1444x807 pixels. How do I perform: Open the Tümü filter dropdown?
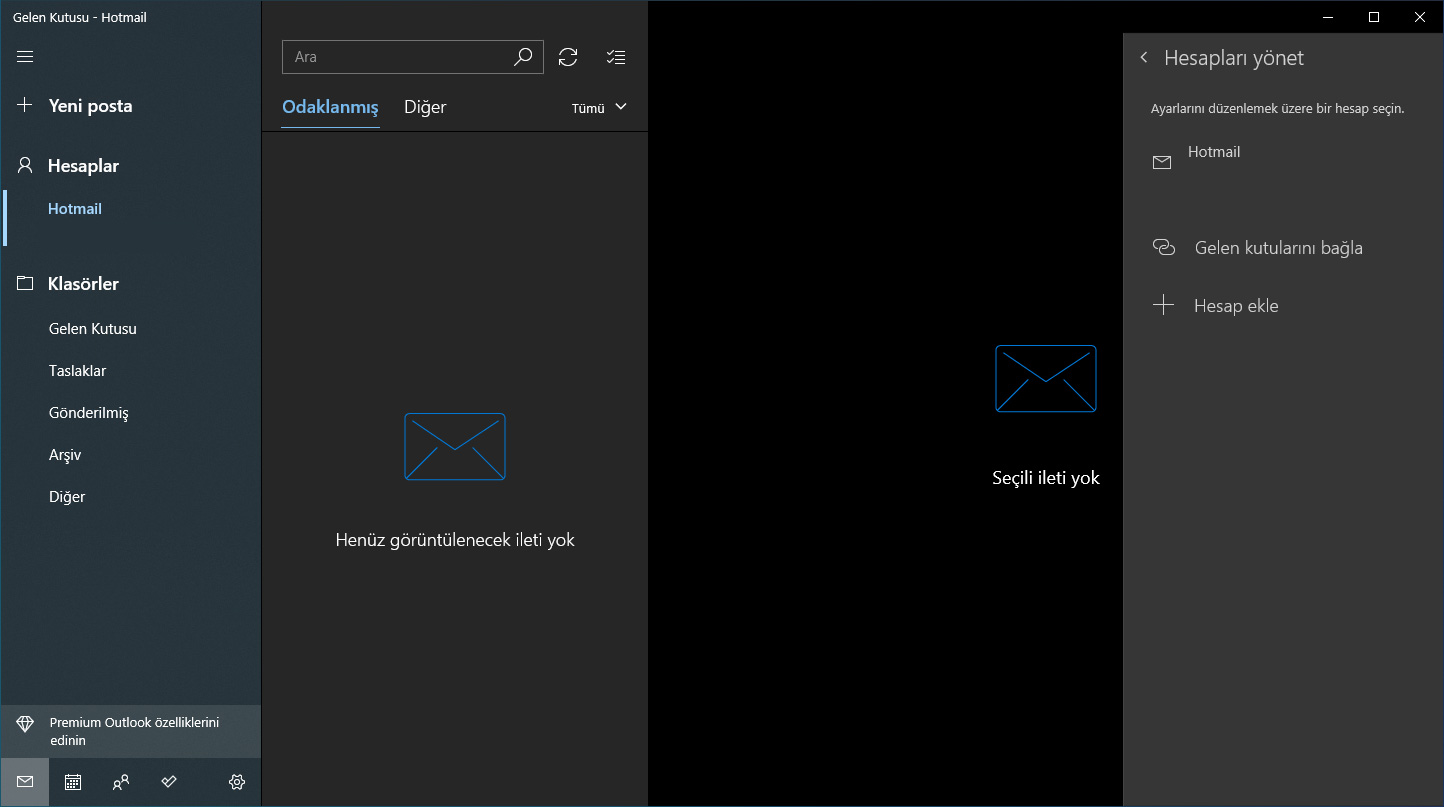click(599, 107)
